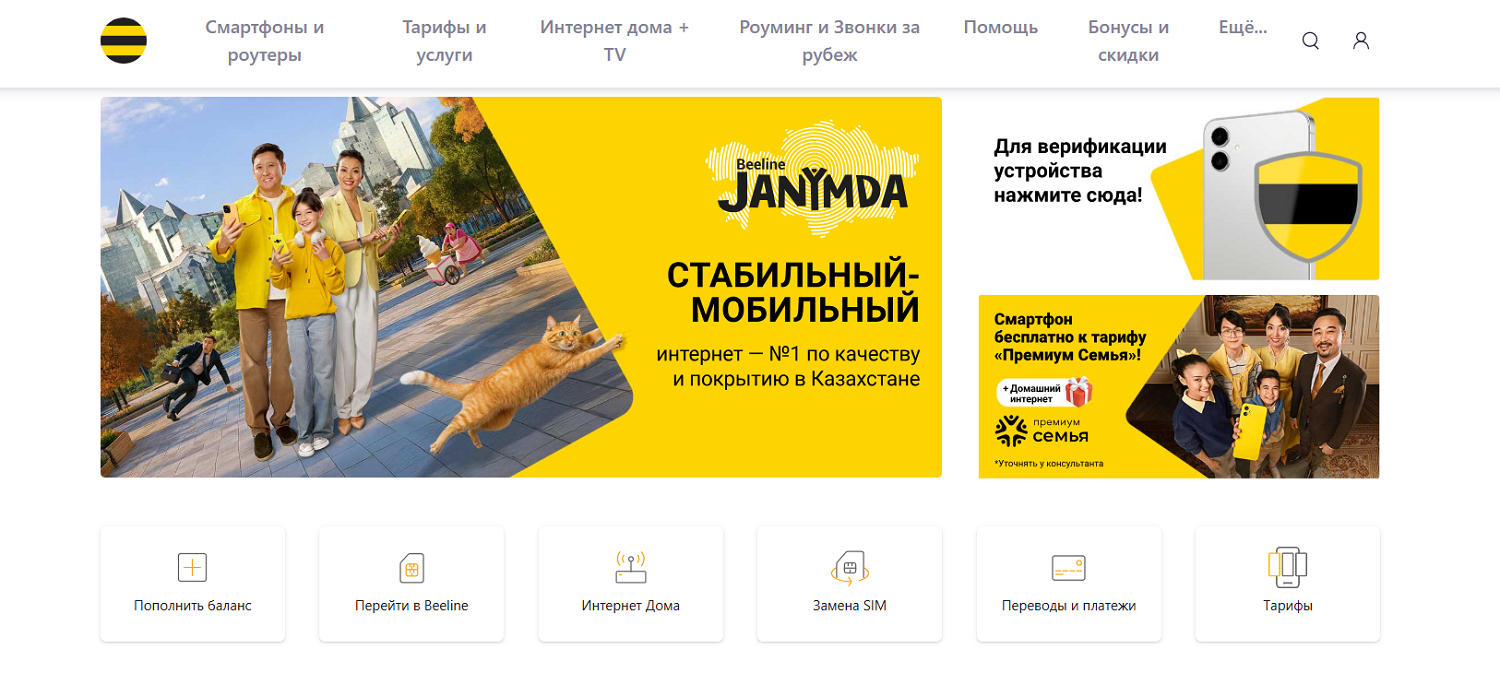Click the SIM card icon for Перейти в Beeline
1500x673 pixels.
point(411,568)
